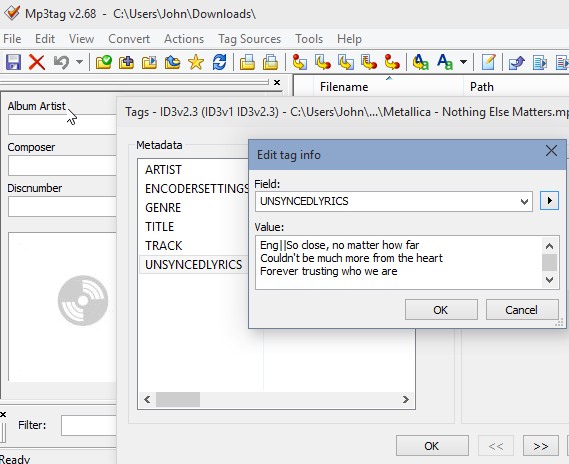Click the red X Remove tag icon
The image size is (569, 464).
(37, 62)
